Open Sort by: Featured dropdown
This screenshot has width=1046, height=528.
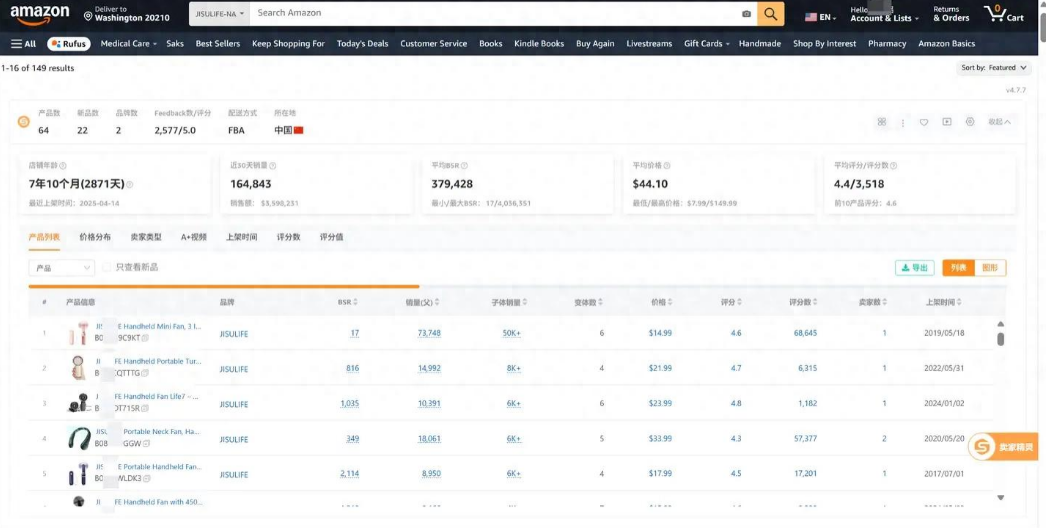pos(993,67)
